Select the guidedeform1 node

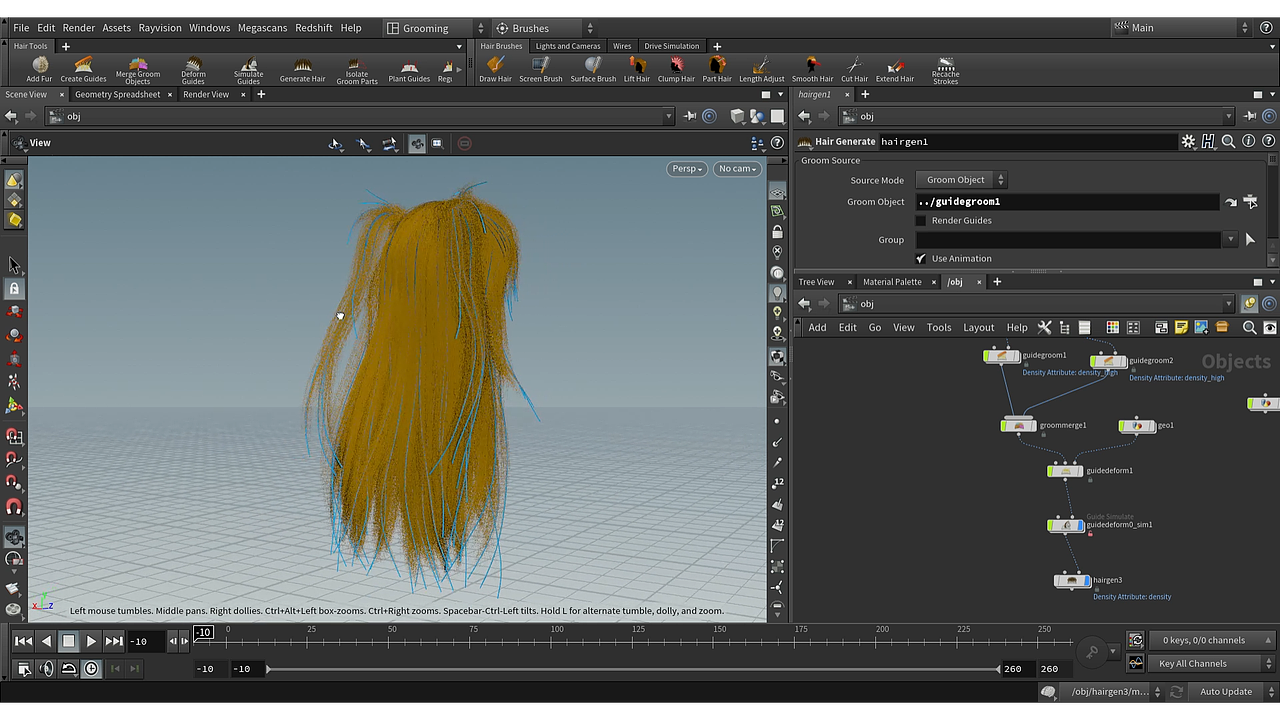1065,471
